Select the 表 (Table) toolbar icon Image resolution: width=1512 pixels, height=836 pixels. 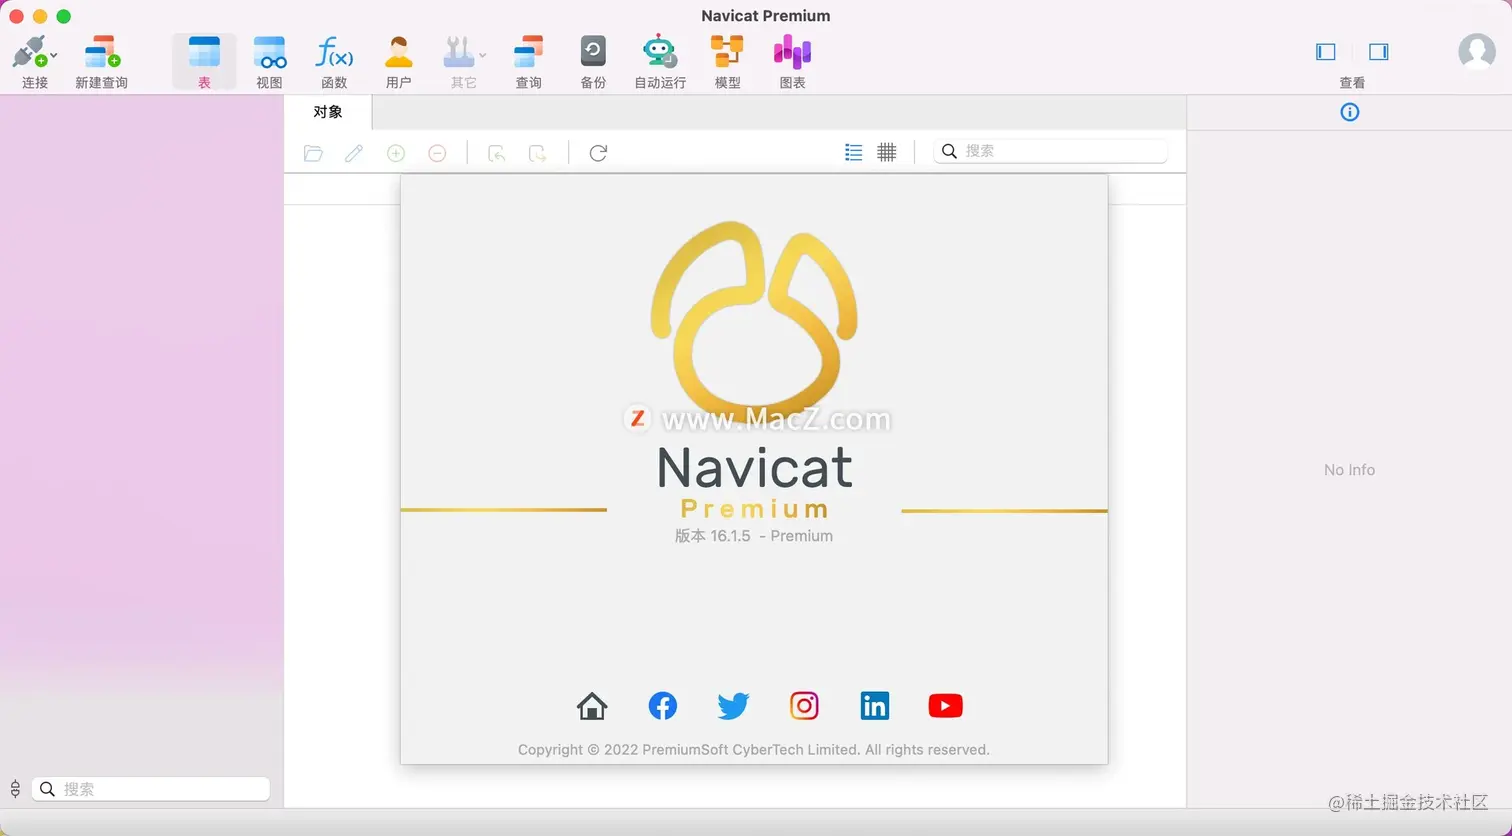pos(204,52)
